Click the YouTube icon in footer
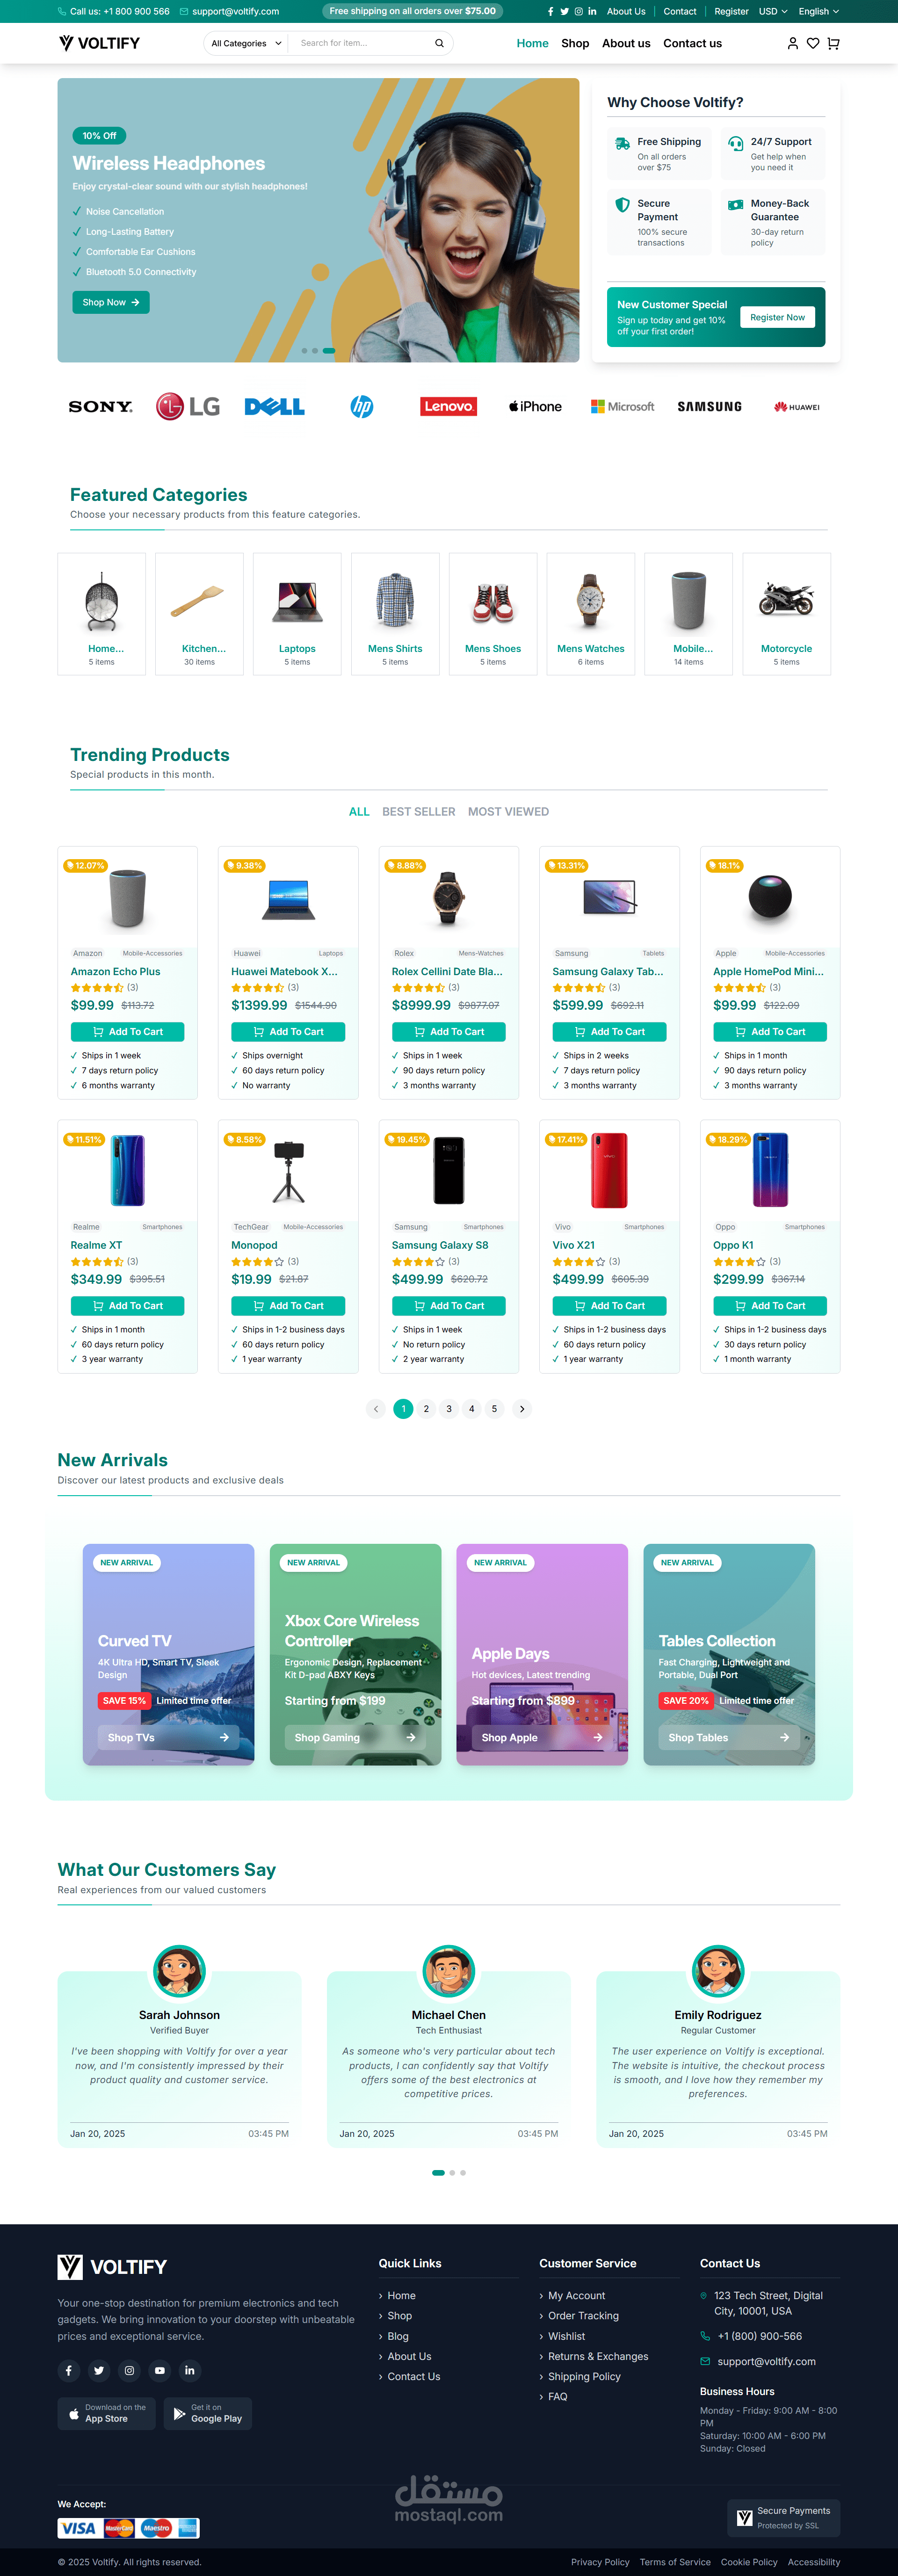Screen dimensions: 898x2576 pos(159,2370)
